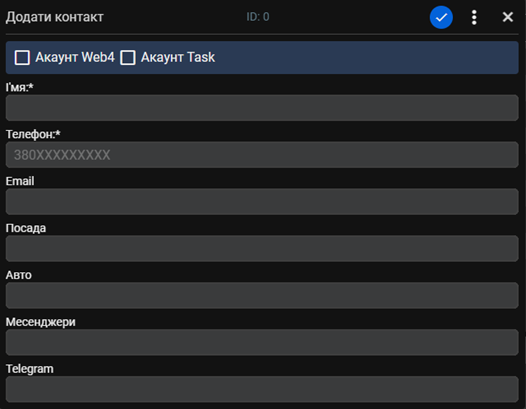Click the Посада field label
Screen dimensions: 526x409
26,228
